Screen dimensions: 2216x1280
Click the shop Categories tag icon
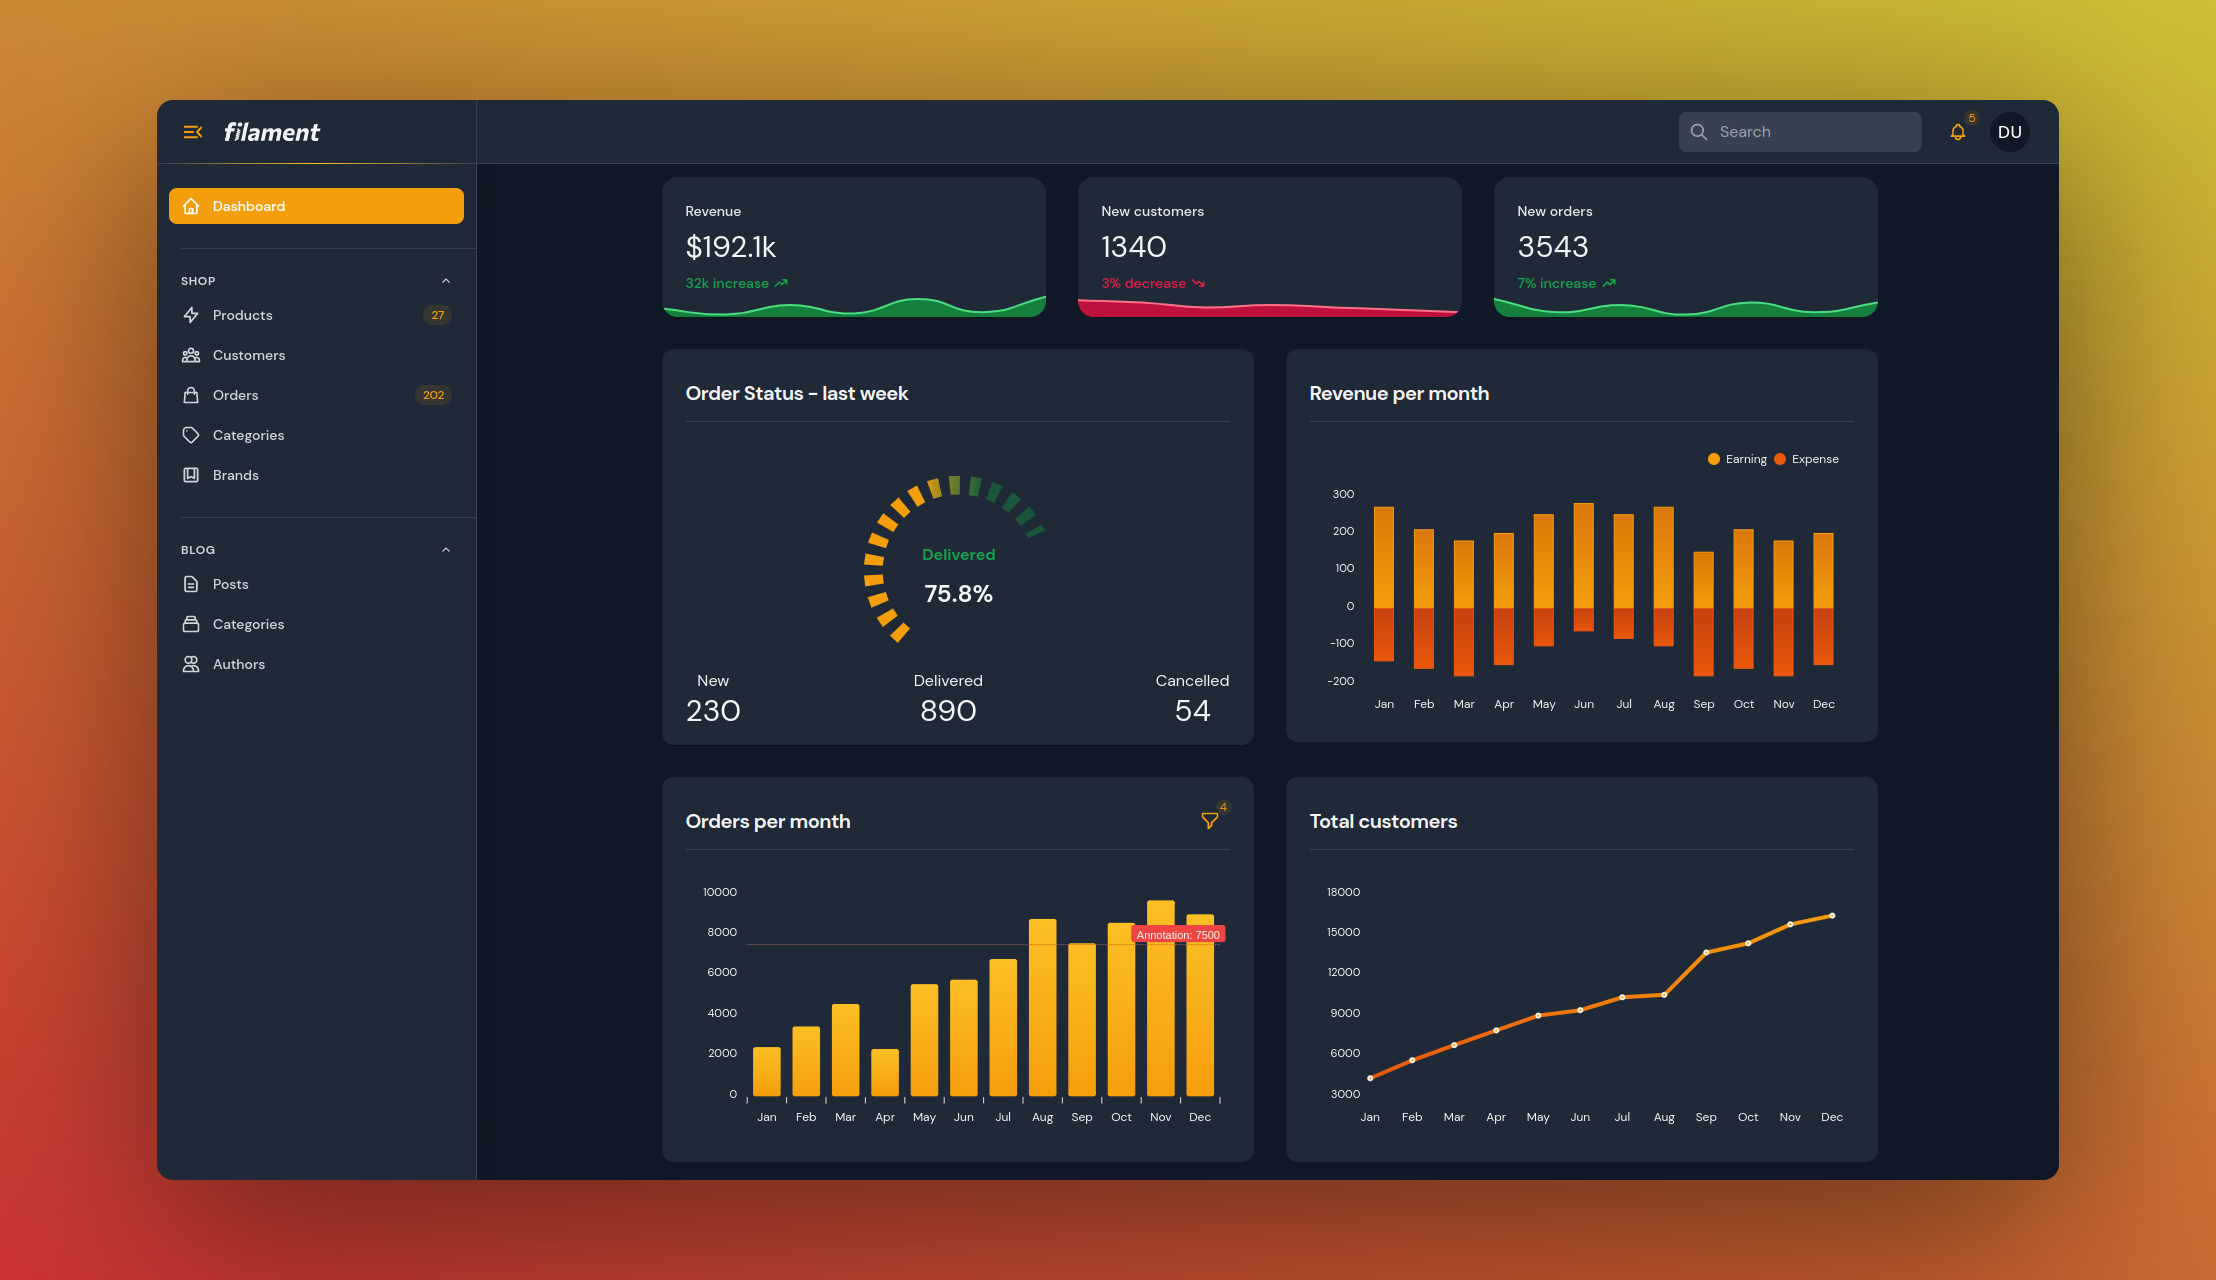pos(191,435)
